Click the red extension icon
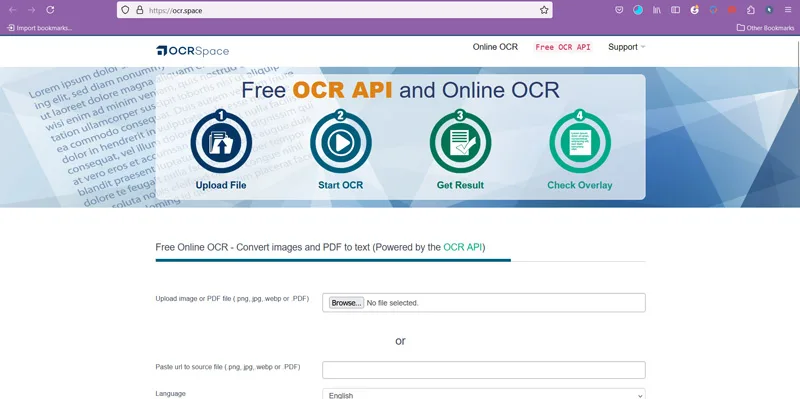 pos(732,10)
